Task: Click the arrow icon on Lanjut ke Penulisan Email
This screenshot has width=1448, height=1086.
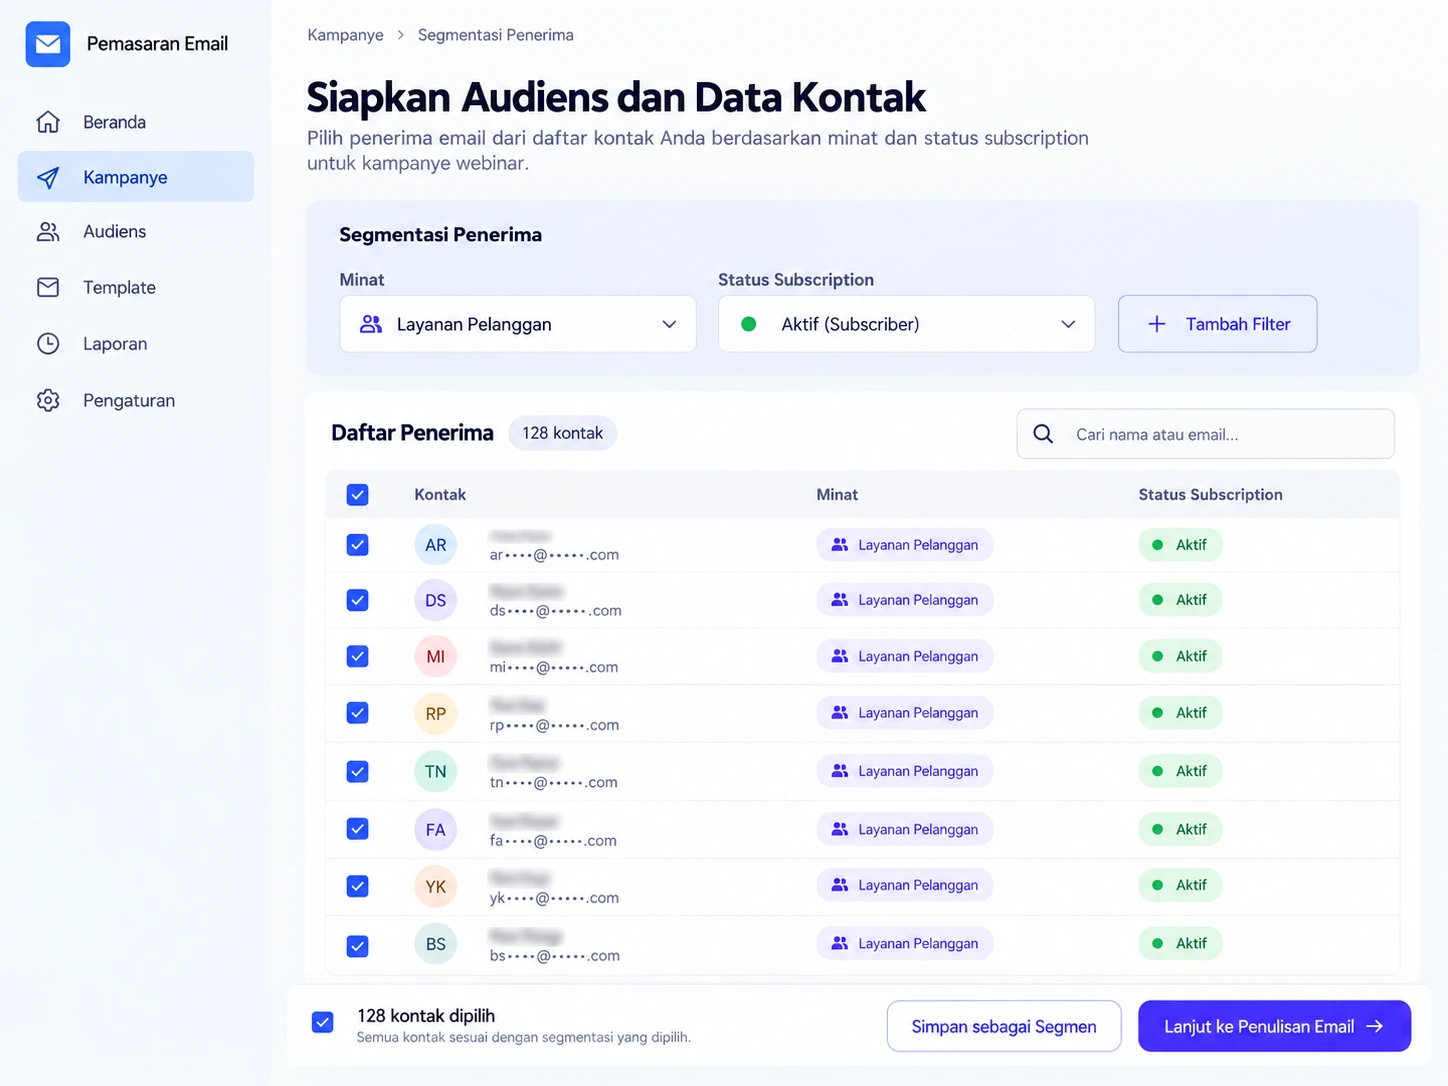Action: click(x=1375, y=1026)
